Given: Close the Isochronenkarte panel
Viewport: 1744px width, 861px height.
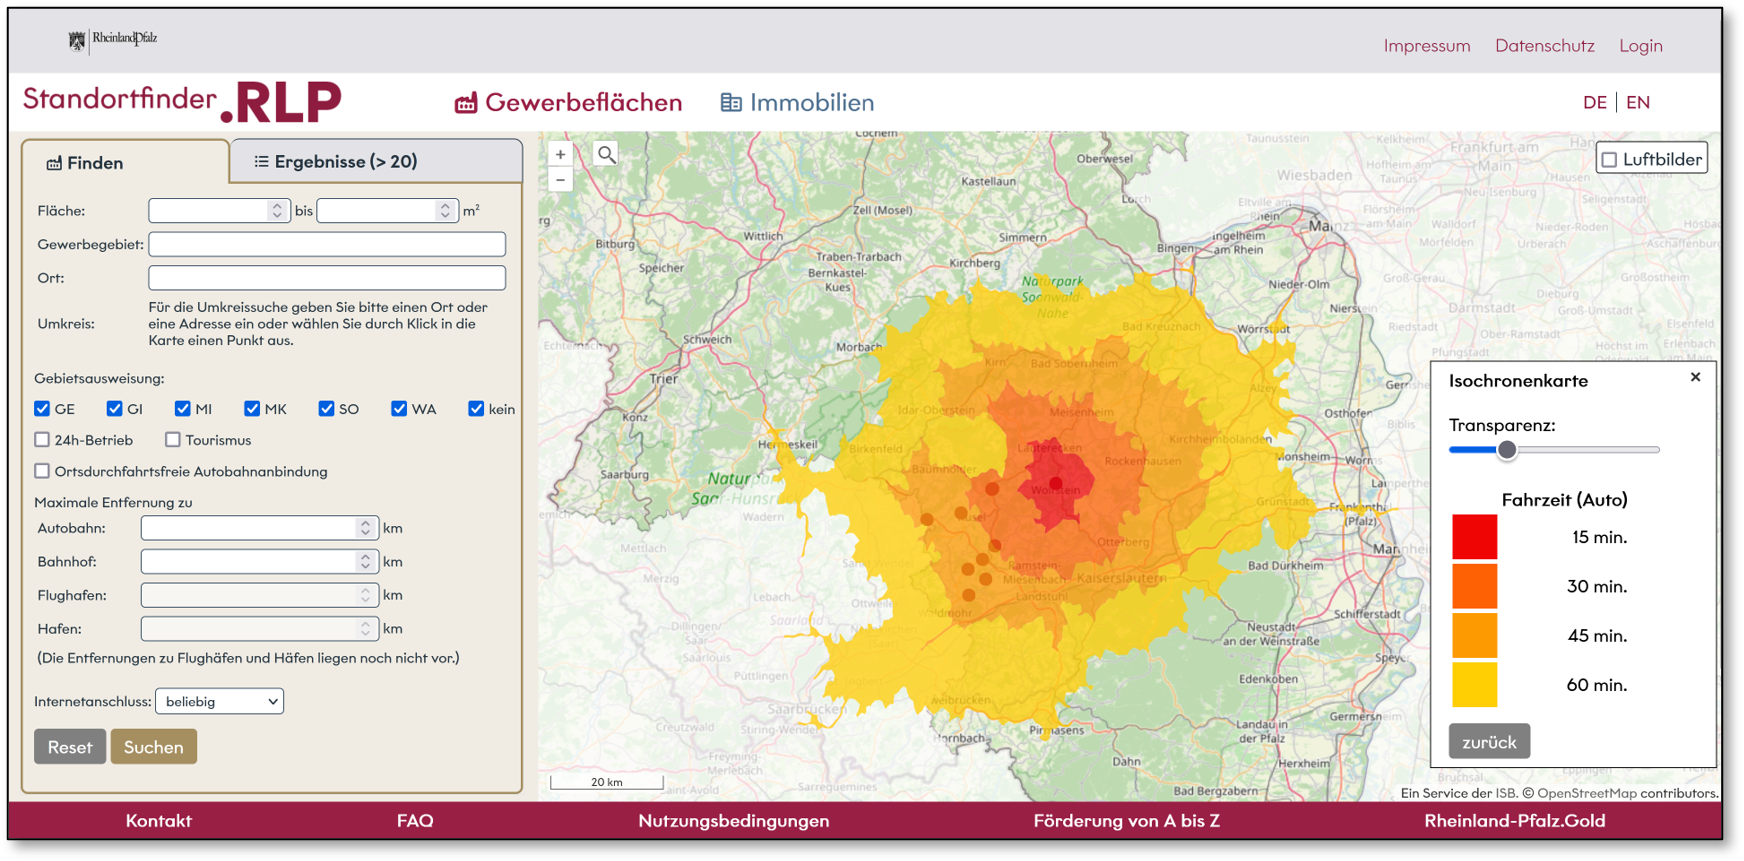Looking at the screenshot, I should [1695, 377].
